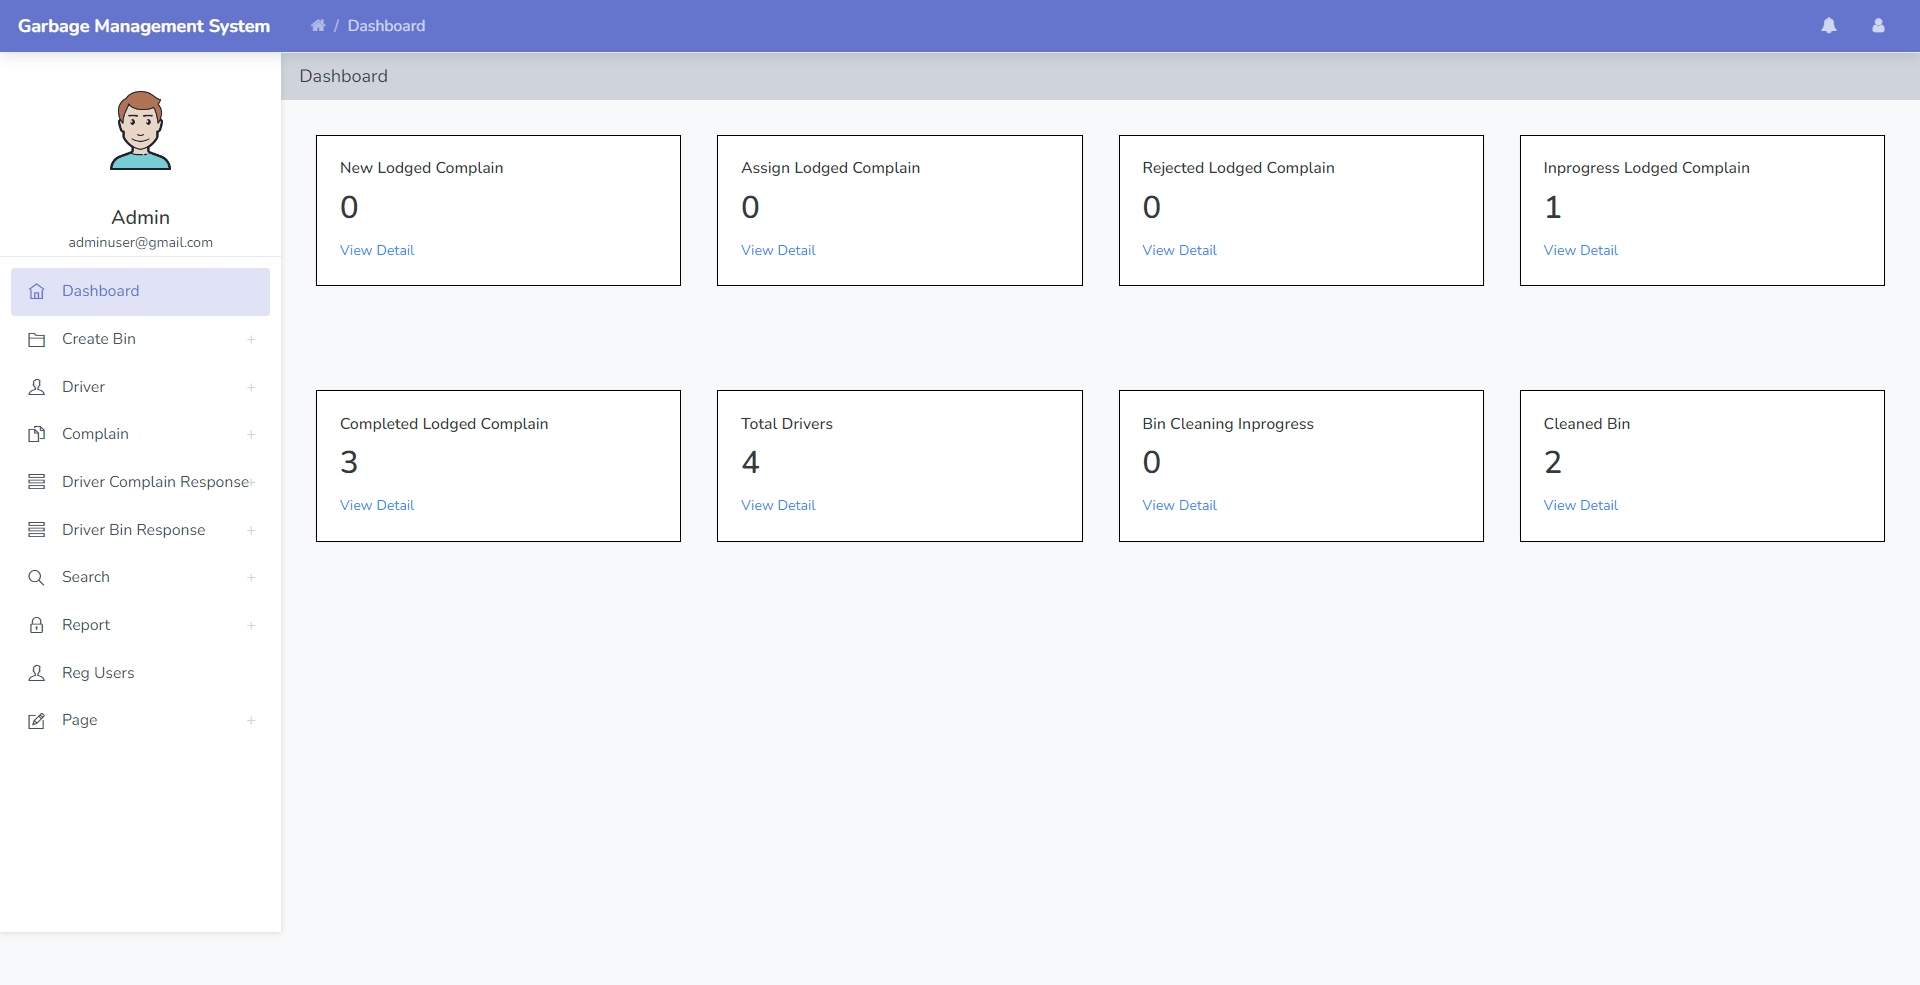Click the Report lock icon
This screenshot has width=1920, height=985.
pyautogui.click(x=37, y=625)
